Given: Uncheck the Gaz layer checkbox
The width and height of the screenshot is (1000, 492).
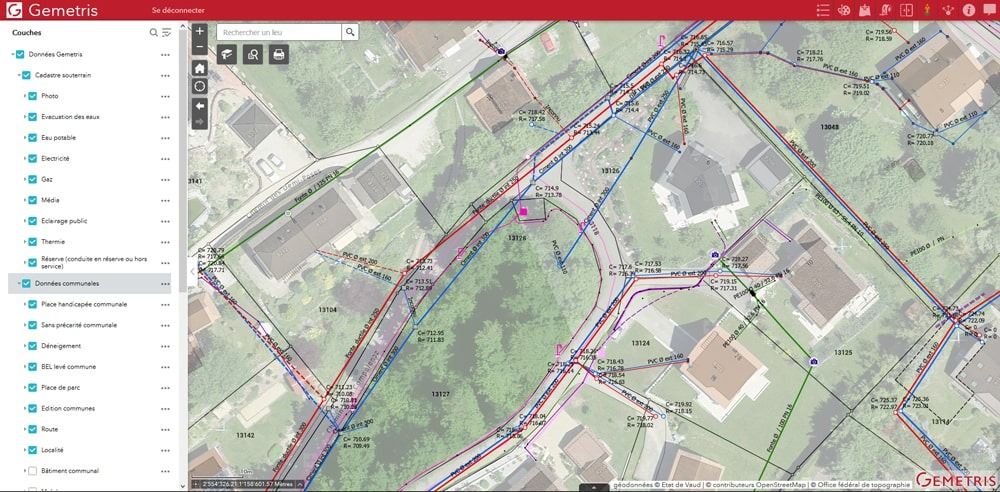Looking at the screenshot, I should tap(33, 180).
